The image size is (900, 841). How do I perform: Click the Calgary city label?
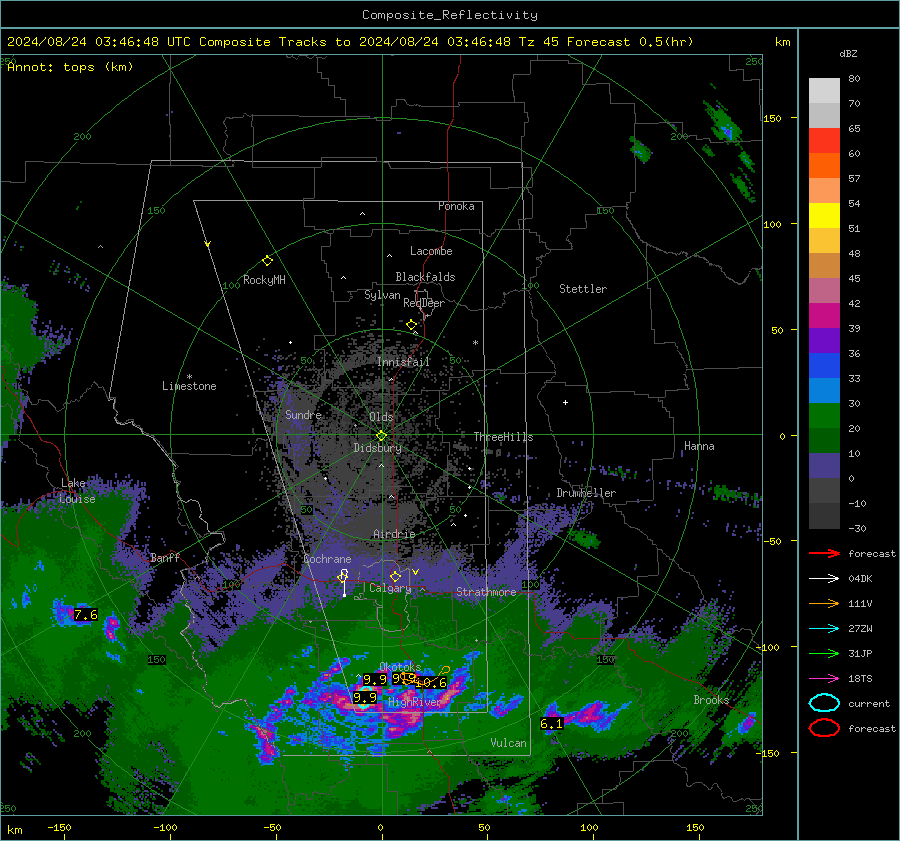(x=390, y=588)
